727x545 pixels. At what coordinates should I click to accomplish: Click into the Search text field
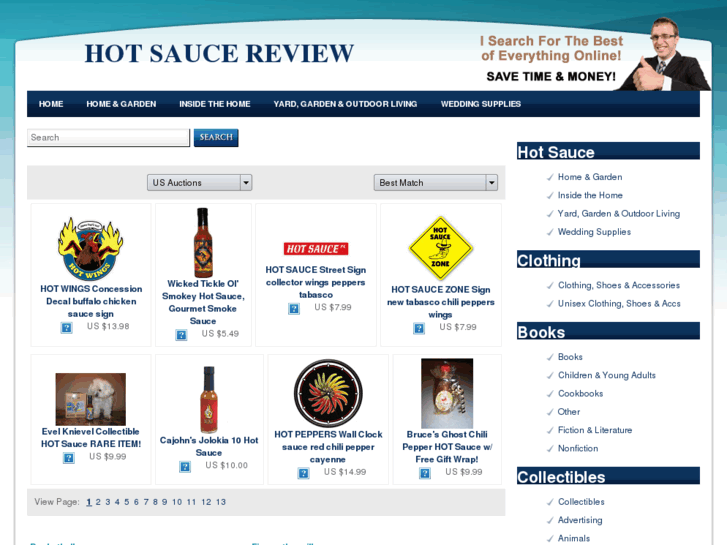coord(108,138)
